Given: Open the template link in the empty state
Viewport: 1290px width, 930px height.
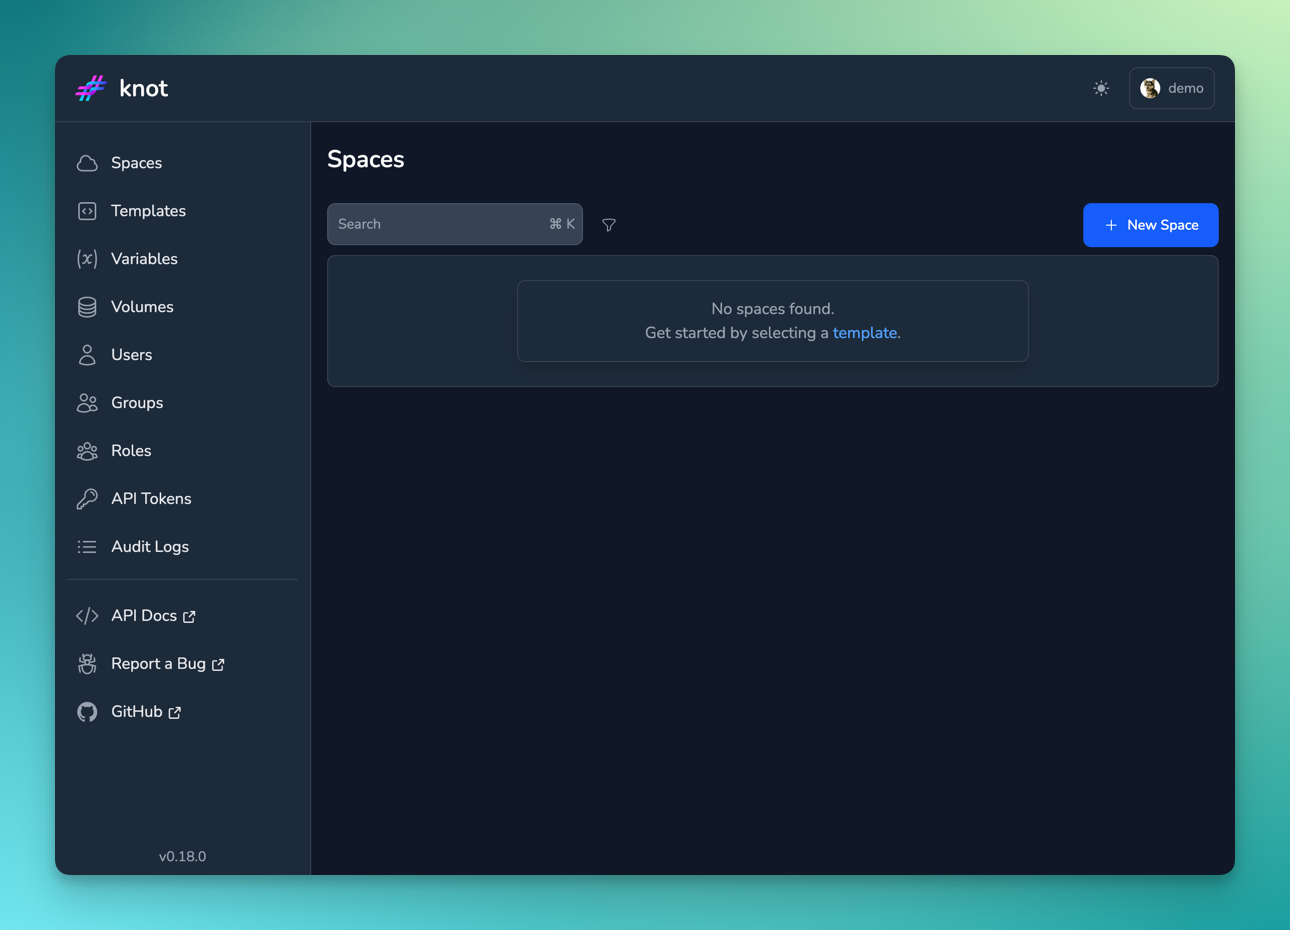Looking at the screenshot, I should [864, 332].
